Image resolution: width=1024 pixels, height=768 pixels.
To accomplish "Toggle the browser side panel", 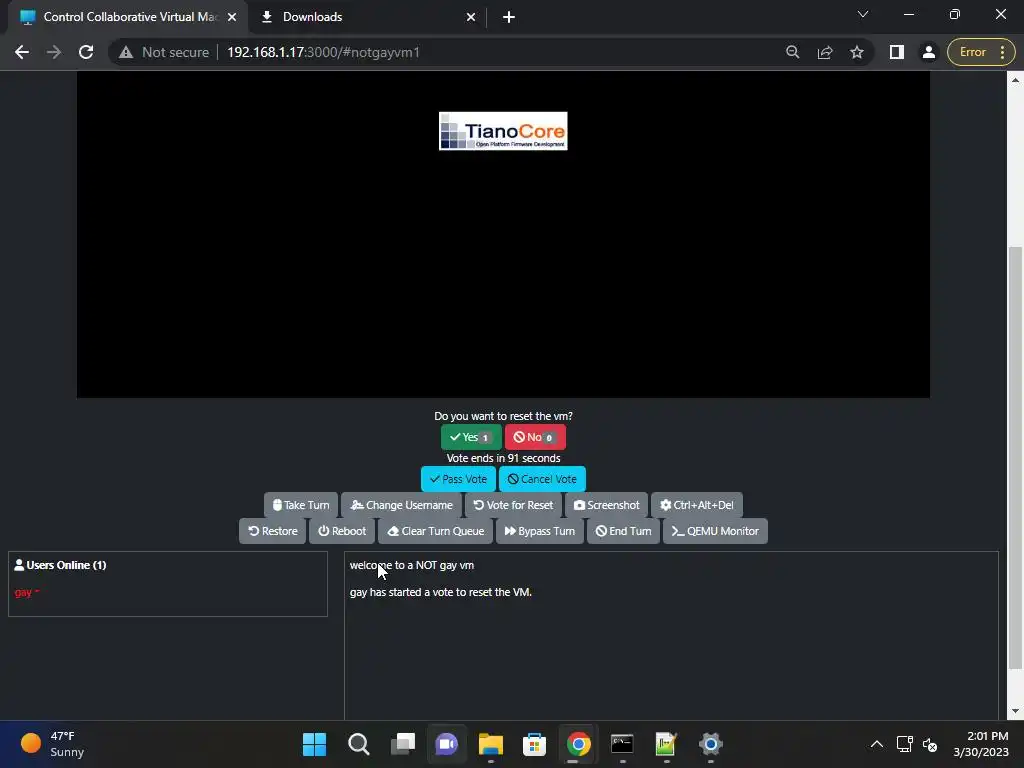I will coord(897,52).
